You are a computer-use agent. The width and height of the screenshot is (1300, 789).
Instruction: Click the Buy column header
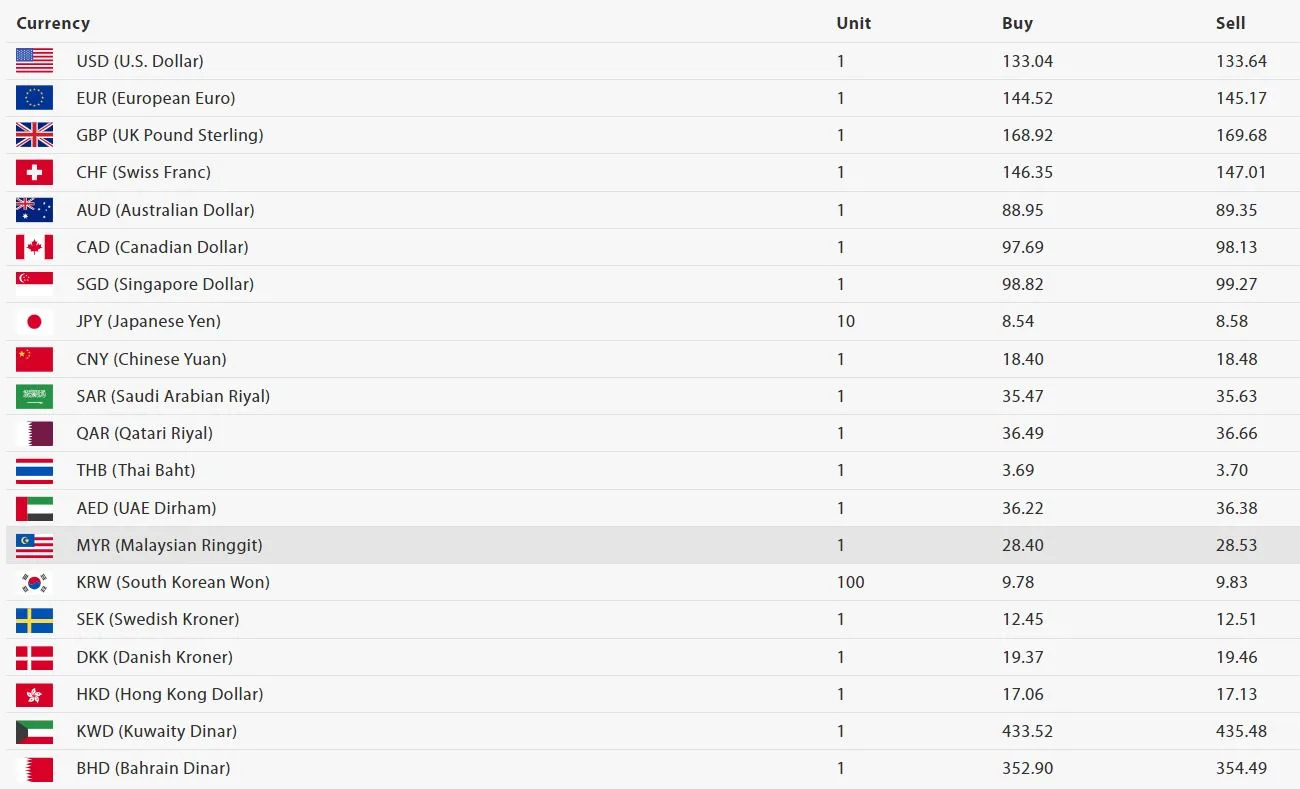(1017, 23)
